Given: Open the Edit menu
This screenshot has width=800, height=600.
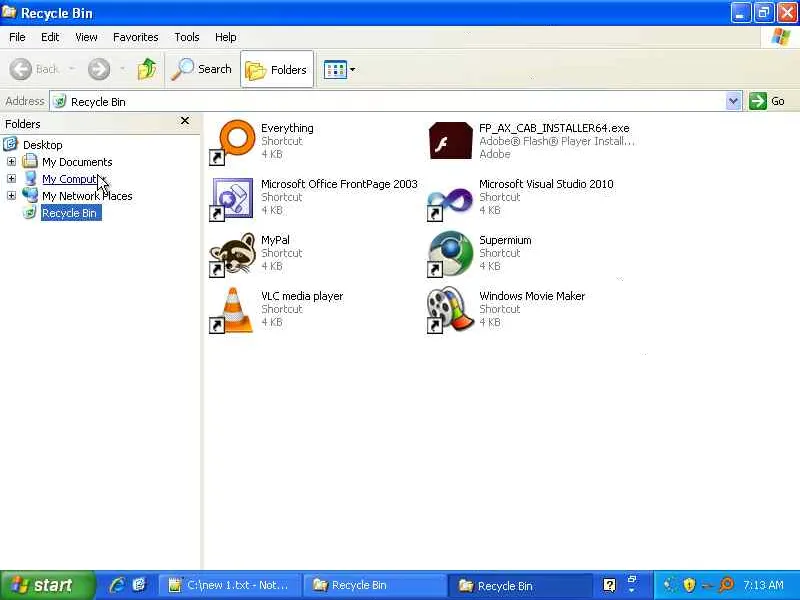Looking at the screenshot, I should (x=50, y=37).
